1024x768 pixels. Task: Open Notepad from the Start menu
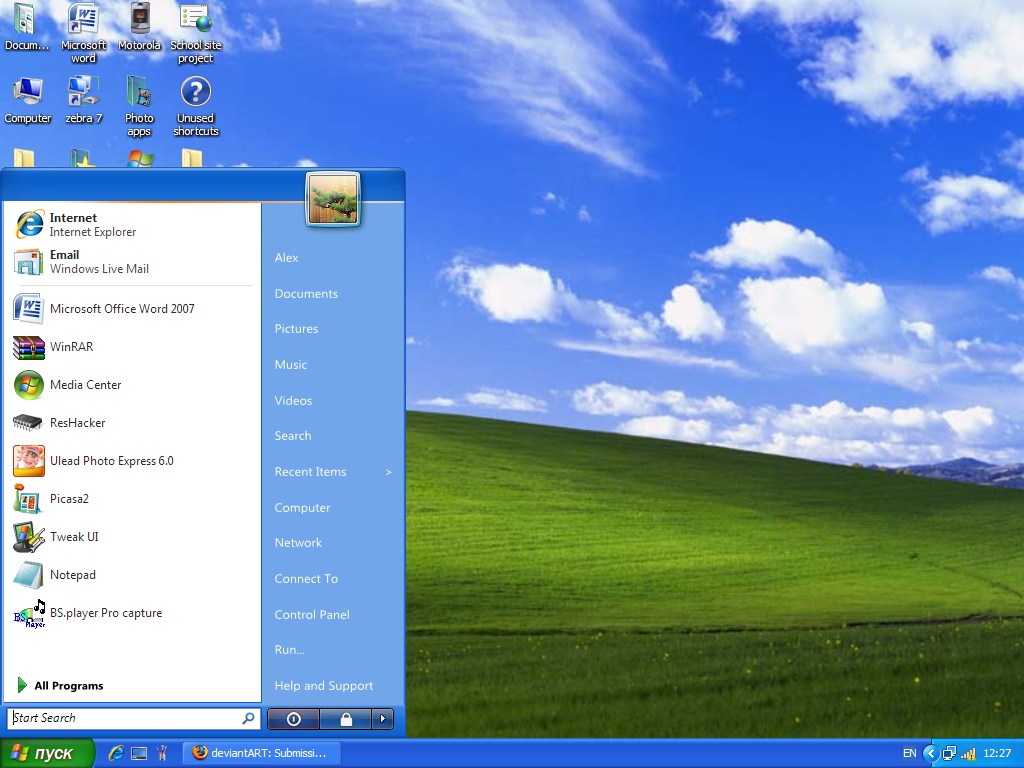pos(72,575)
